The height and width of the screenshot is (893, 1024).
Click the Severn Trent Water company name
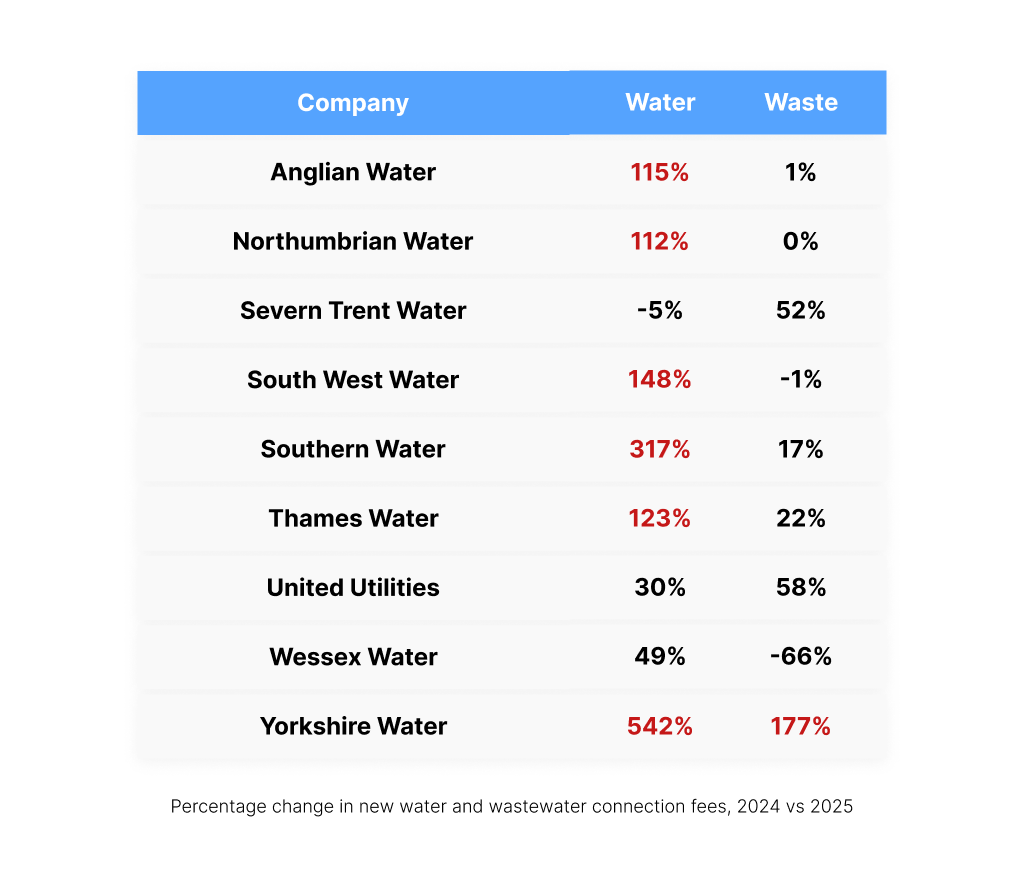353,311
